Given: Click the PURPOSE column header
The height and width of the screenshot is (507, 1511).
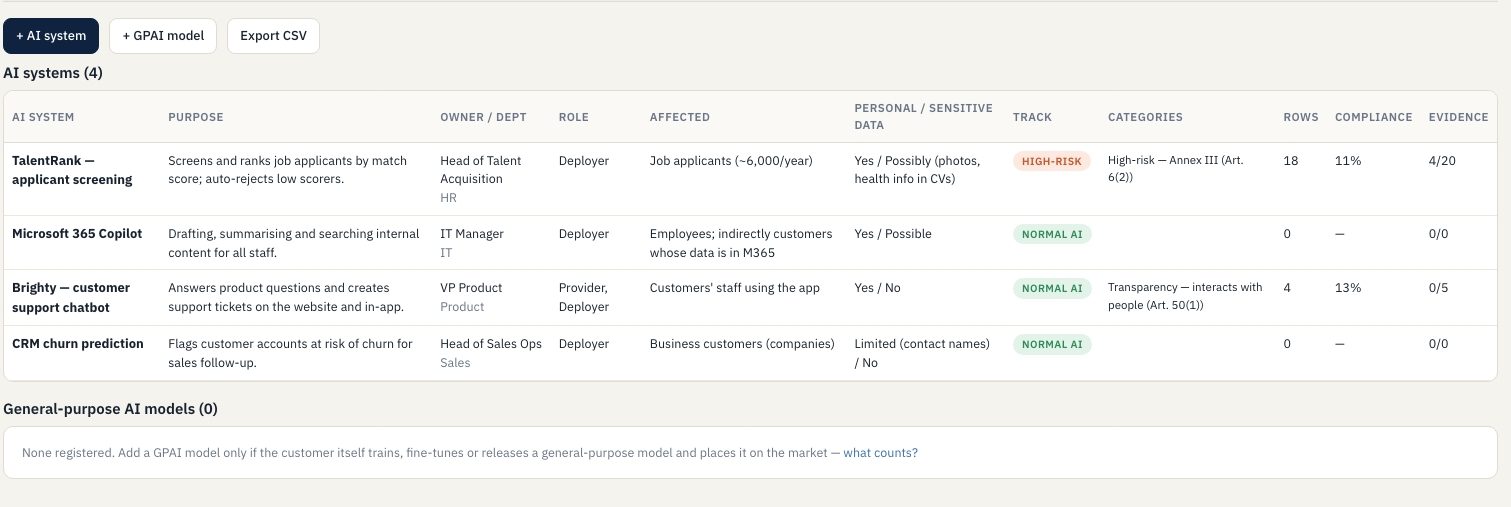Looking at the screenshot, I should [x=196, y=117].
